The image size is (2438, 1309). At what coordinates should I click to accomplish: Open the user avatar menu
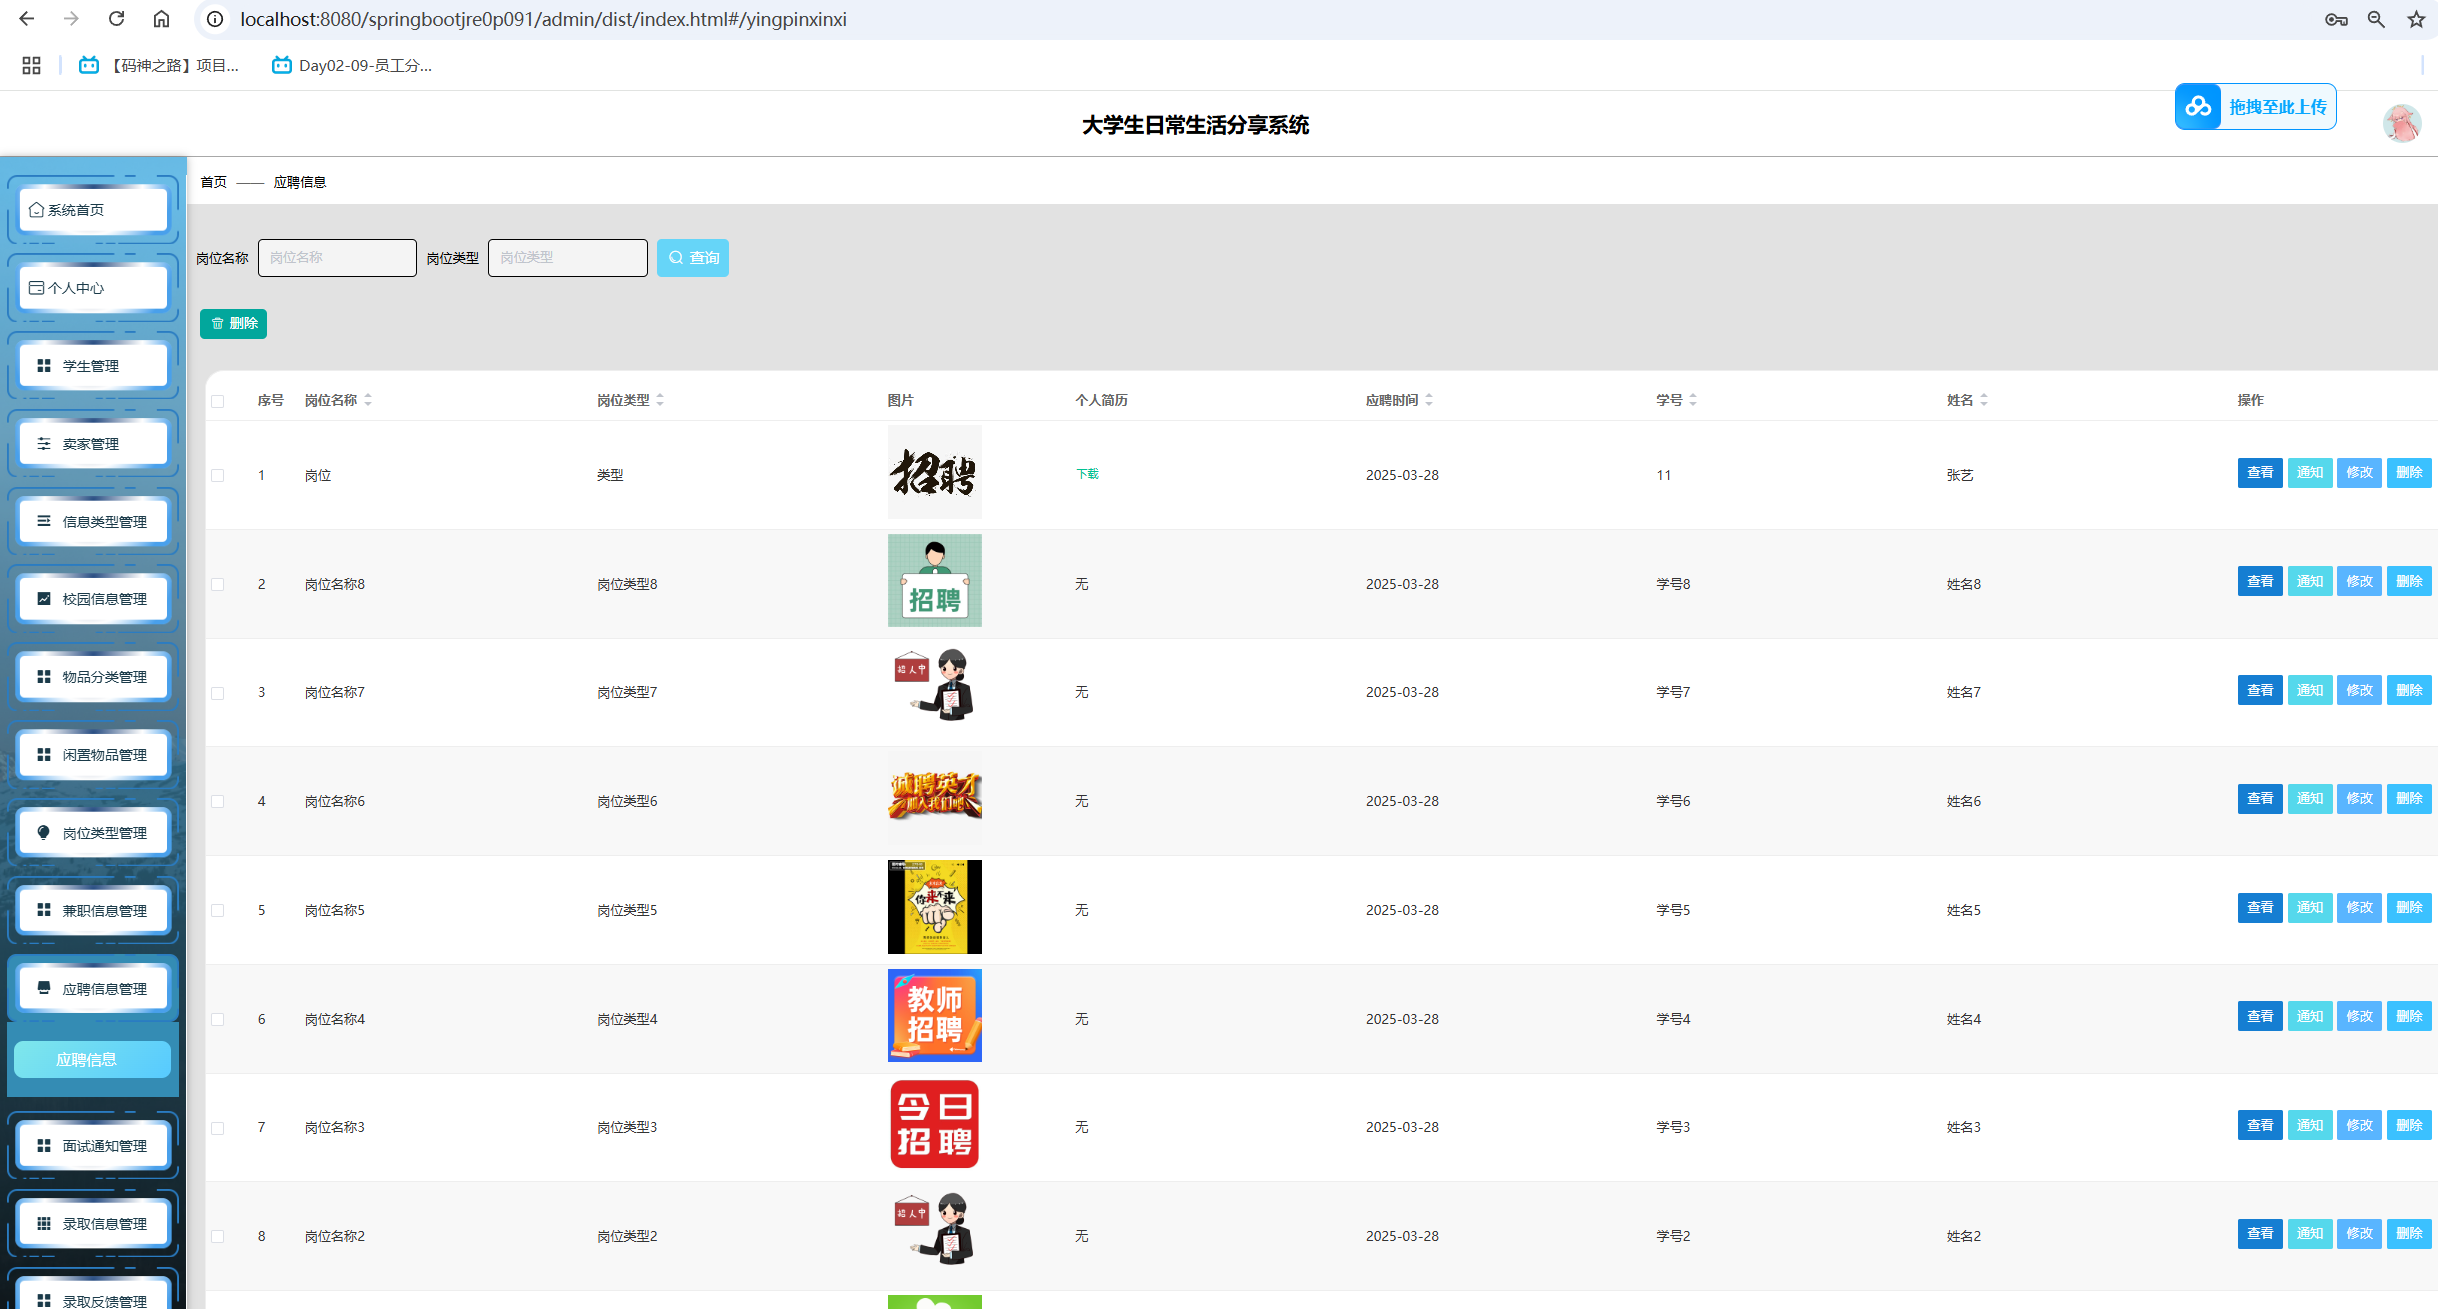2401,124
